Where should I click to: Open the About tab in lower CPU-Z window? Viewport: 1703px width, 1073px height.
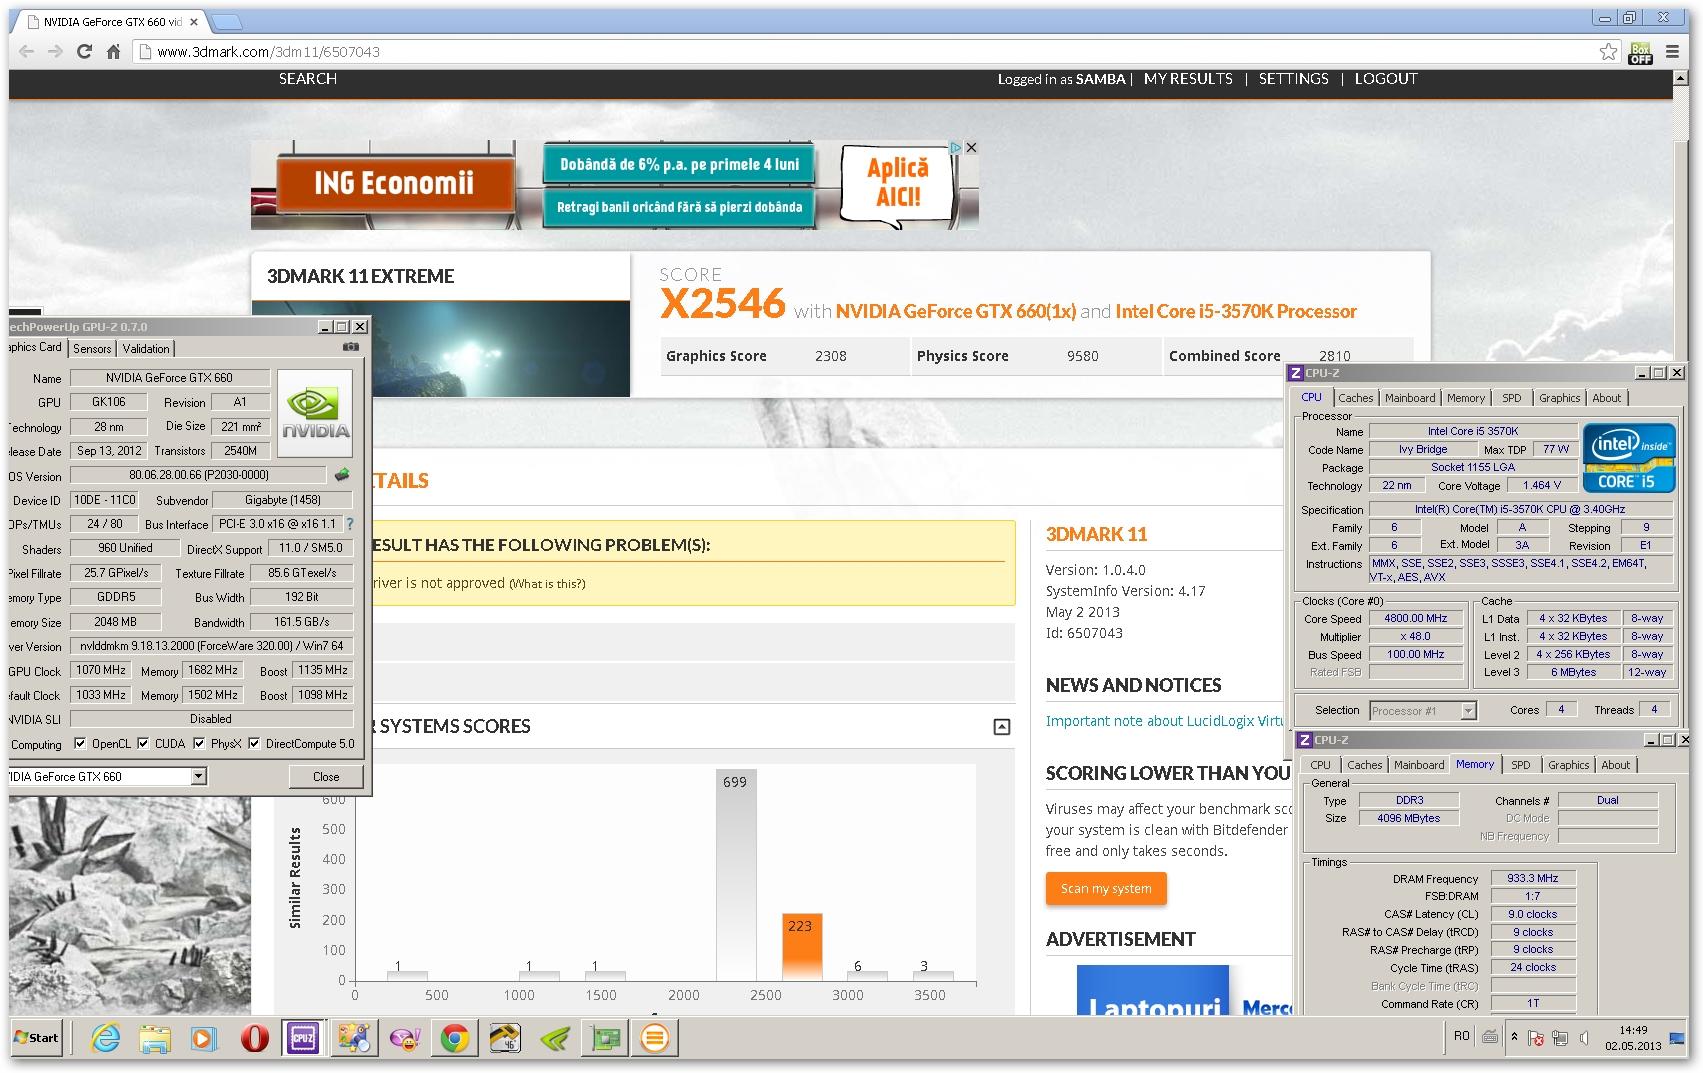click(x=1615, y=765)
